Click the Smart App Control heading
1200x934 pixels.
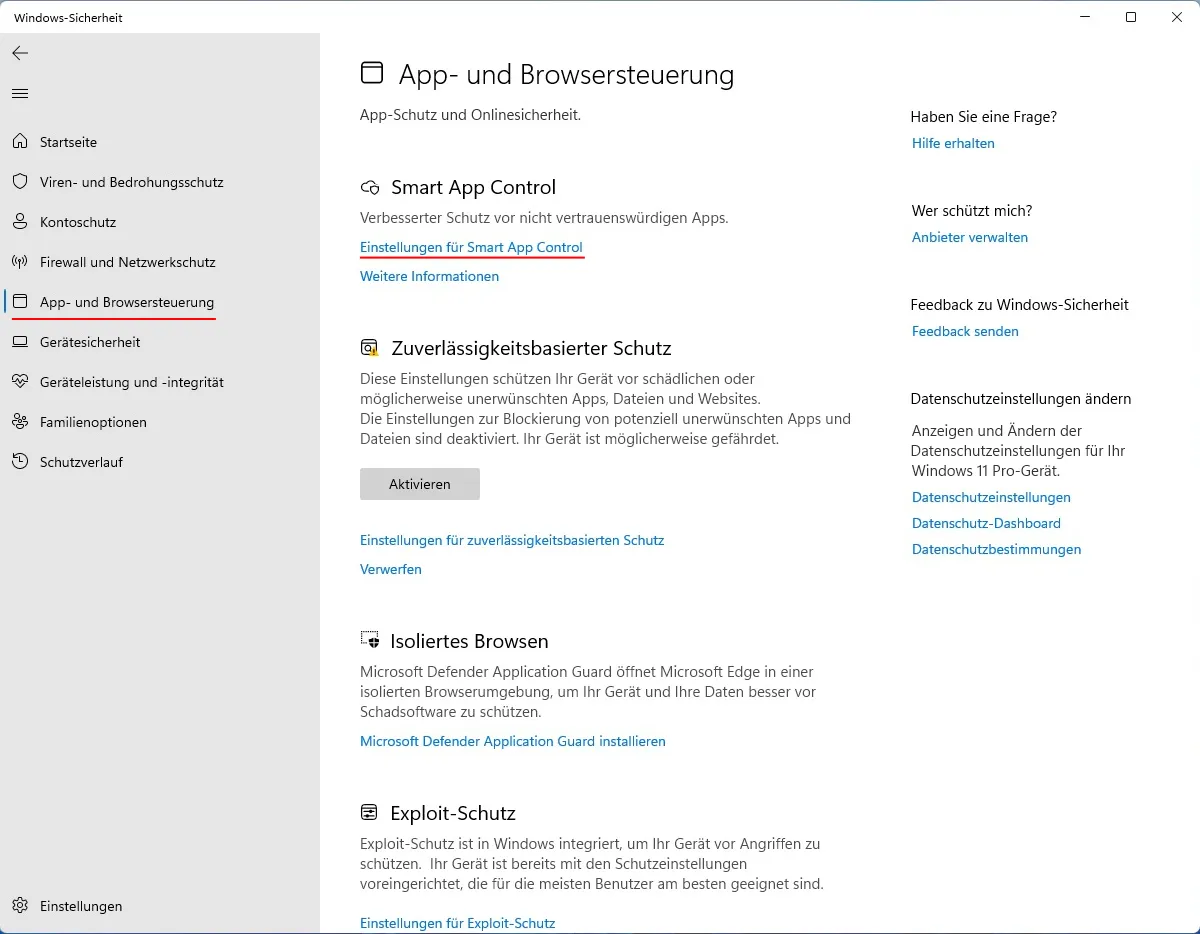point(473,188)
